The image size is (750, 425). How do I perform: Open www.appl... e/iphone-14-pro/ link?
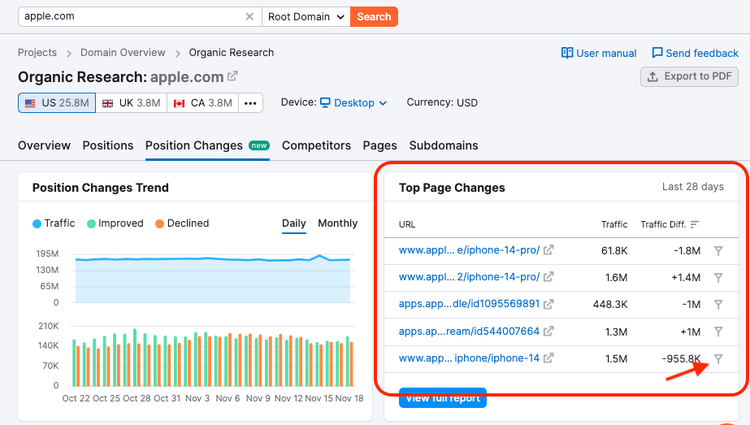pyautogui.click(x=469, y=250)
